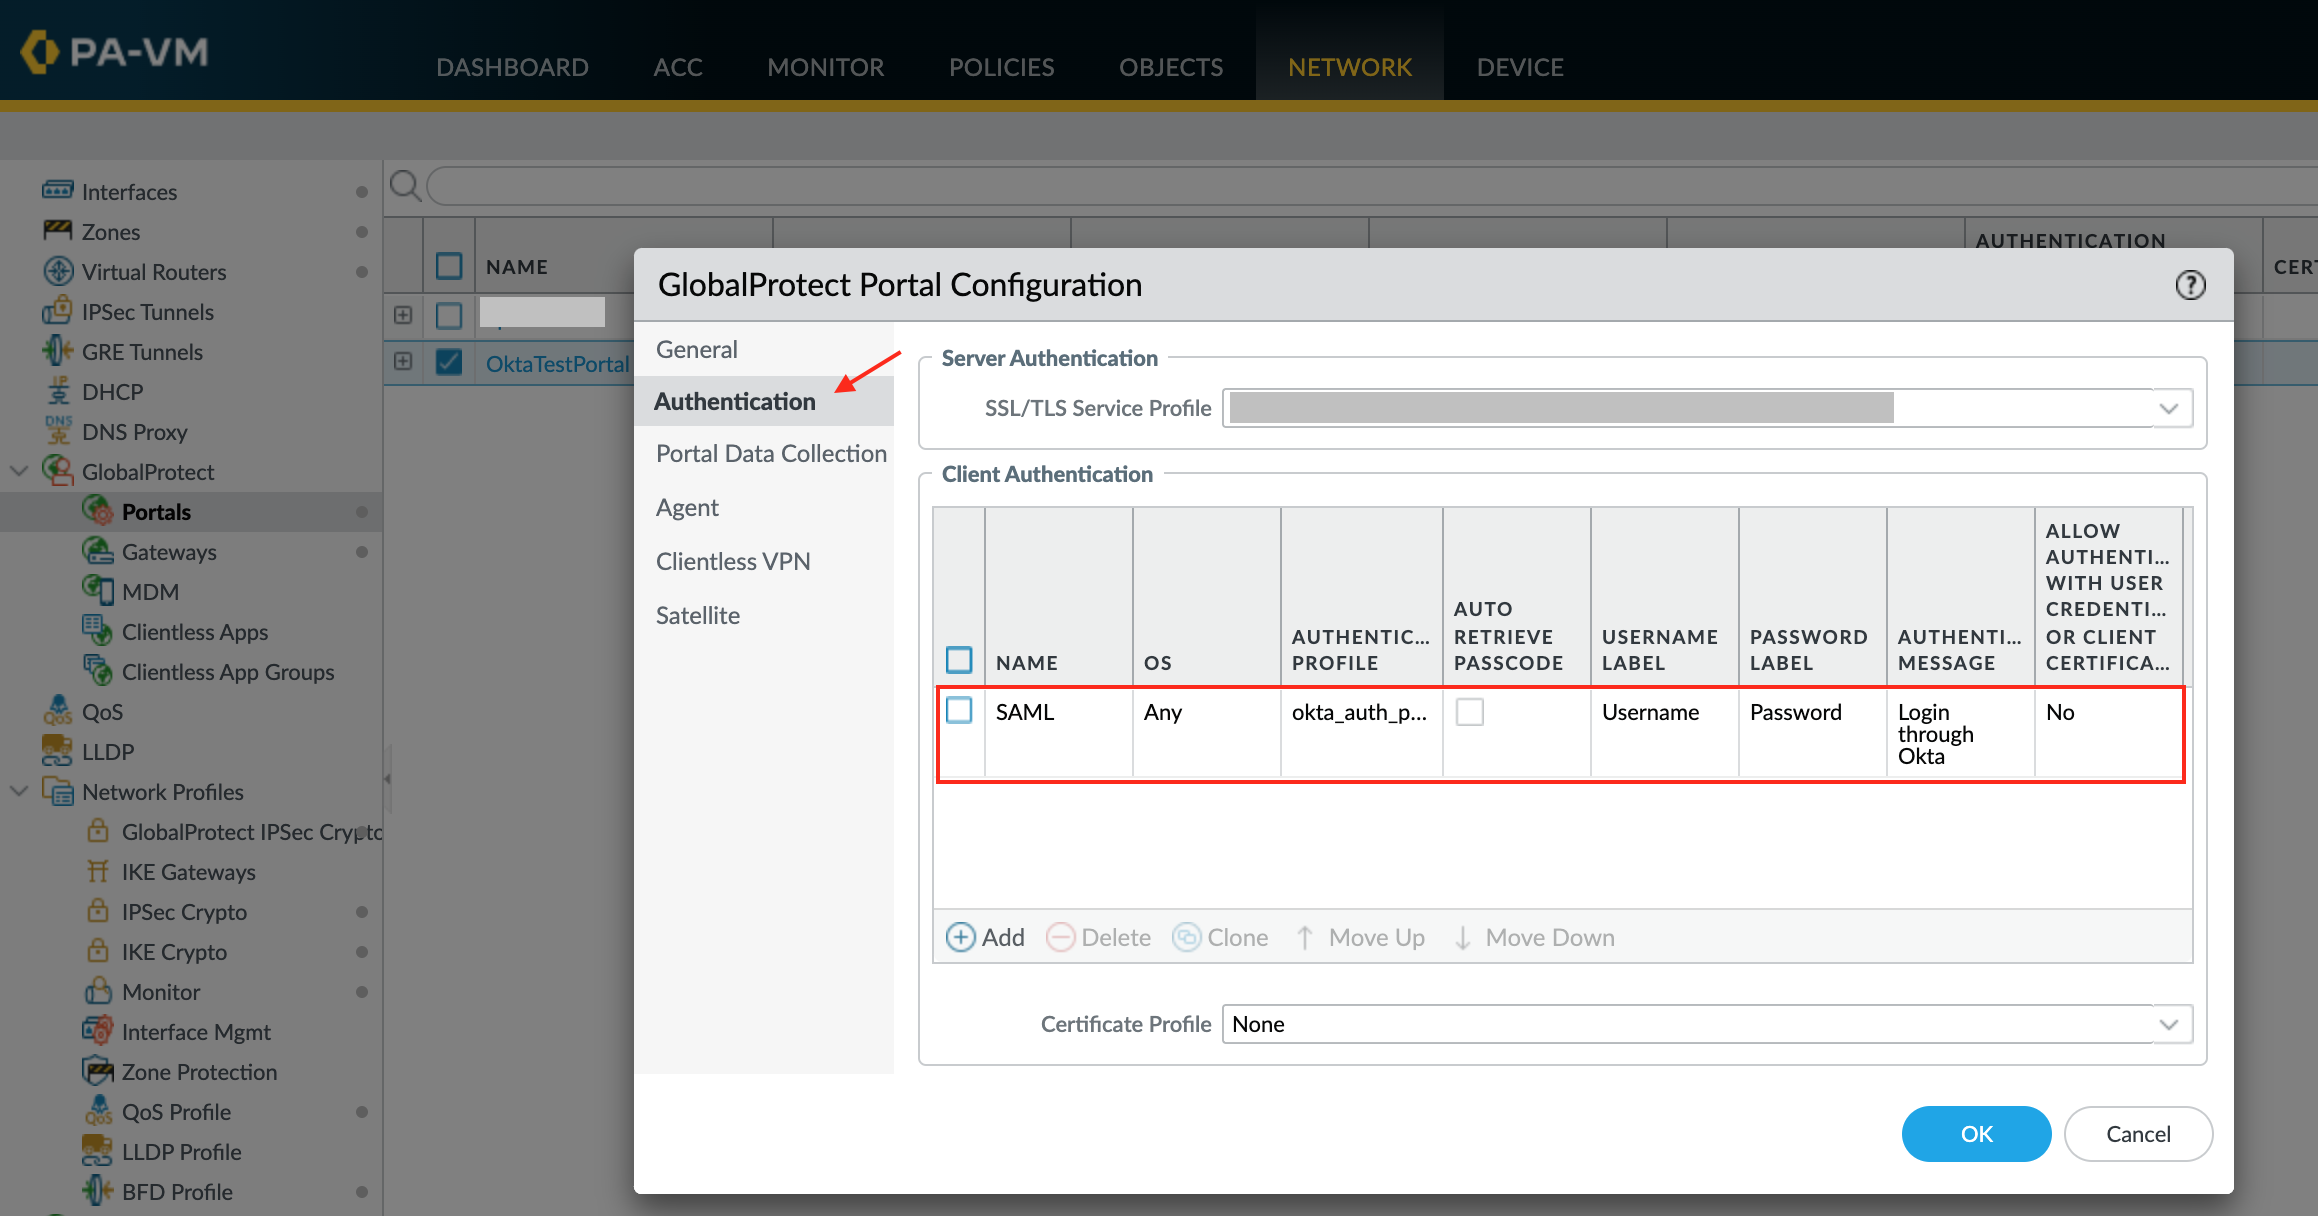
Task: Select Clientless Apps in sidebar
Action: 194,632
